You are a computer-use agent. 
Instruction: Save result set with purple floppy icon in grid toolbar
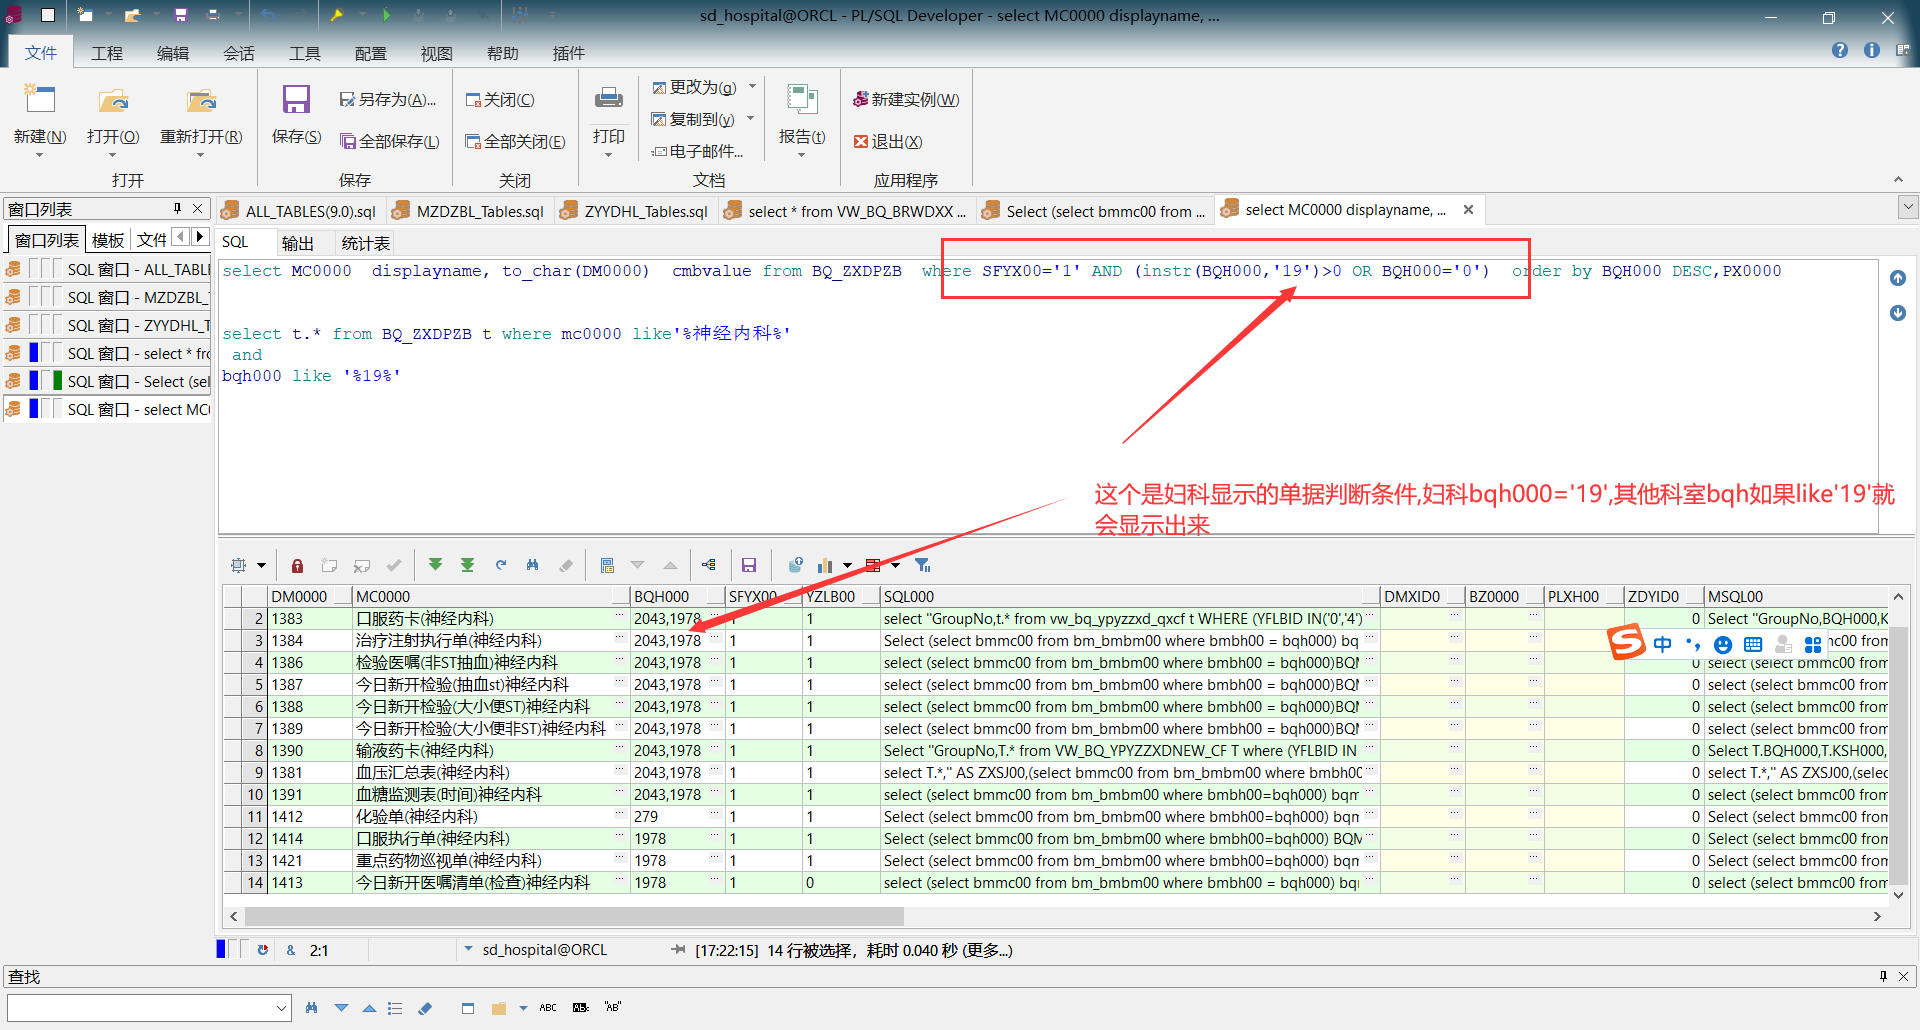(x=749, y=566)
